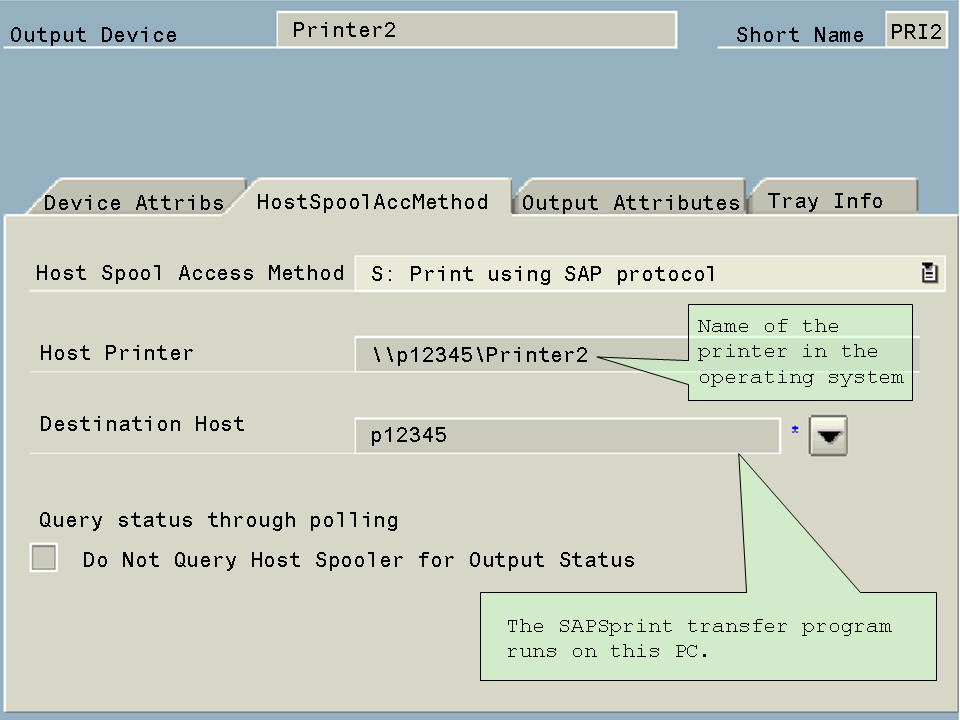Select the Destination Host field p12345
This screenshot has width=960, height=720.
566,436
